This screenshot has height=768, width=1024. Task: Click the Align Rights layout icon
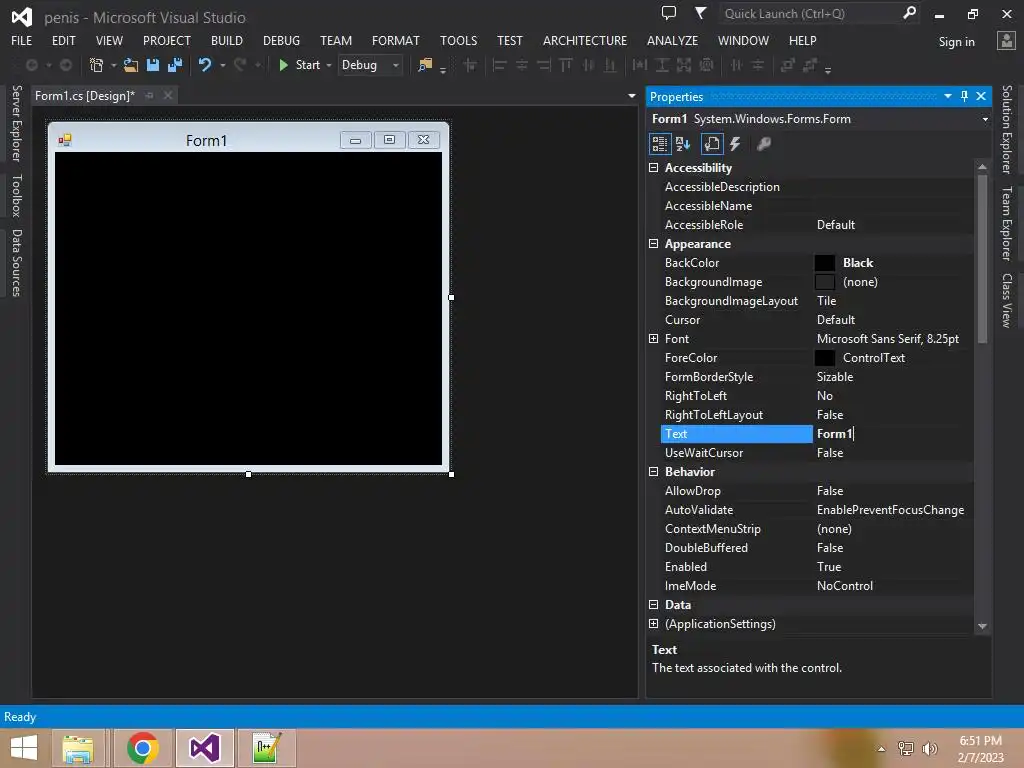544,65
